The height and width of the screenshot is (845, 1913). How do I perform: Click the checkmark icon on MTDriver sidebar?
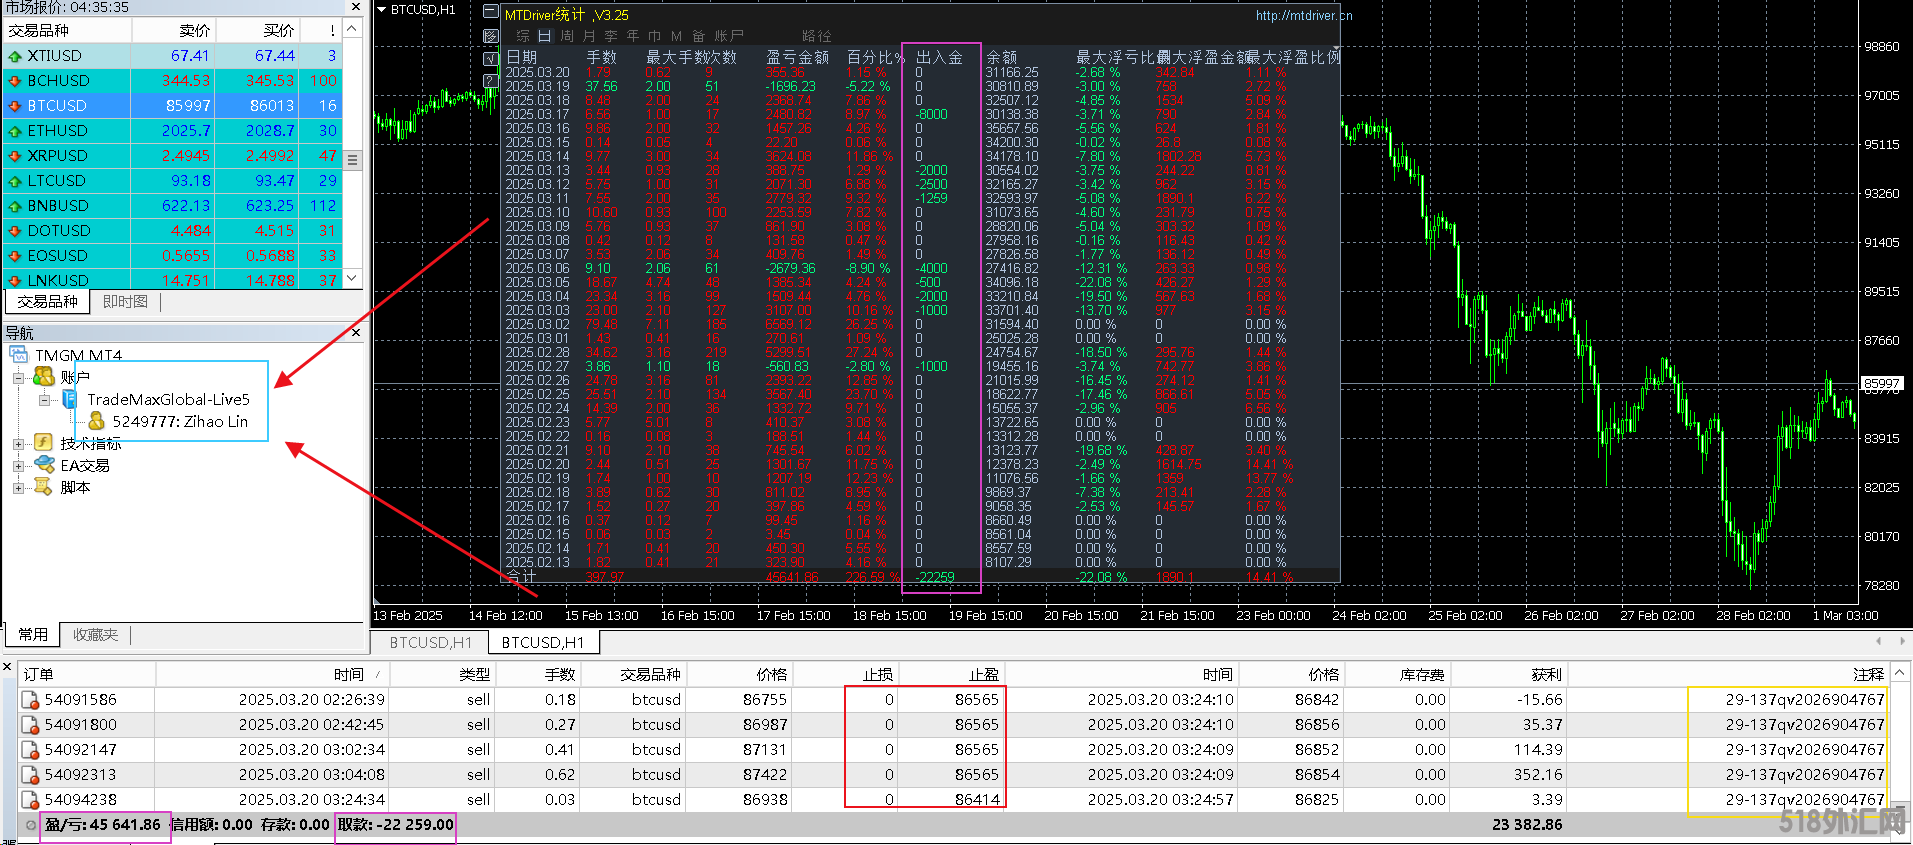(x=490, y=58)
